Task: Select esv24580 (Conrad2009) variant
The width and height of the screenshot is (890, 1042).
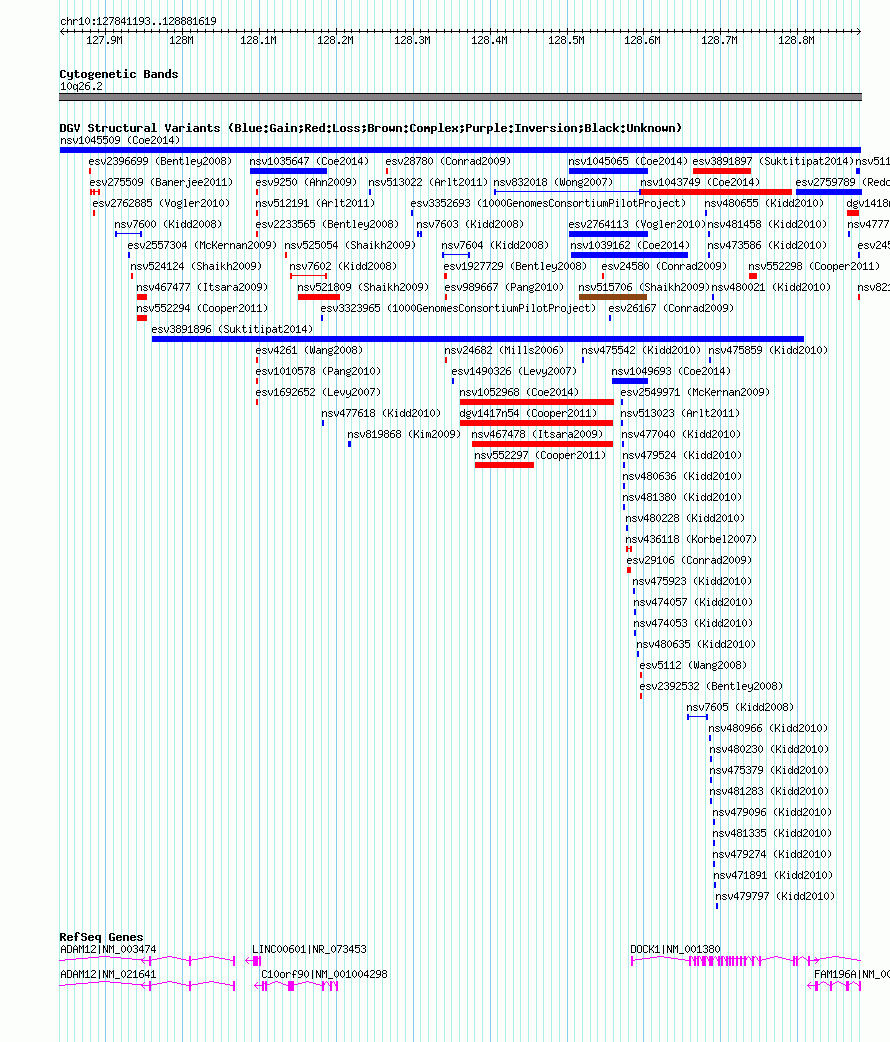Action: 664,266
